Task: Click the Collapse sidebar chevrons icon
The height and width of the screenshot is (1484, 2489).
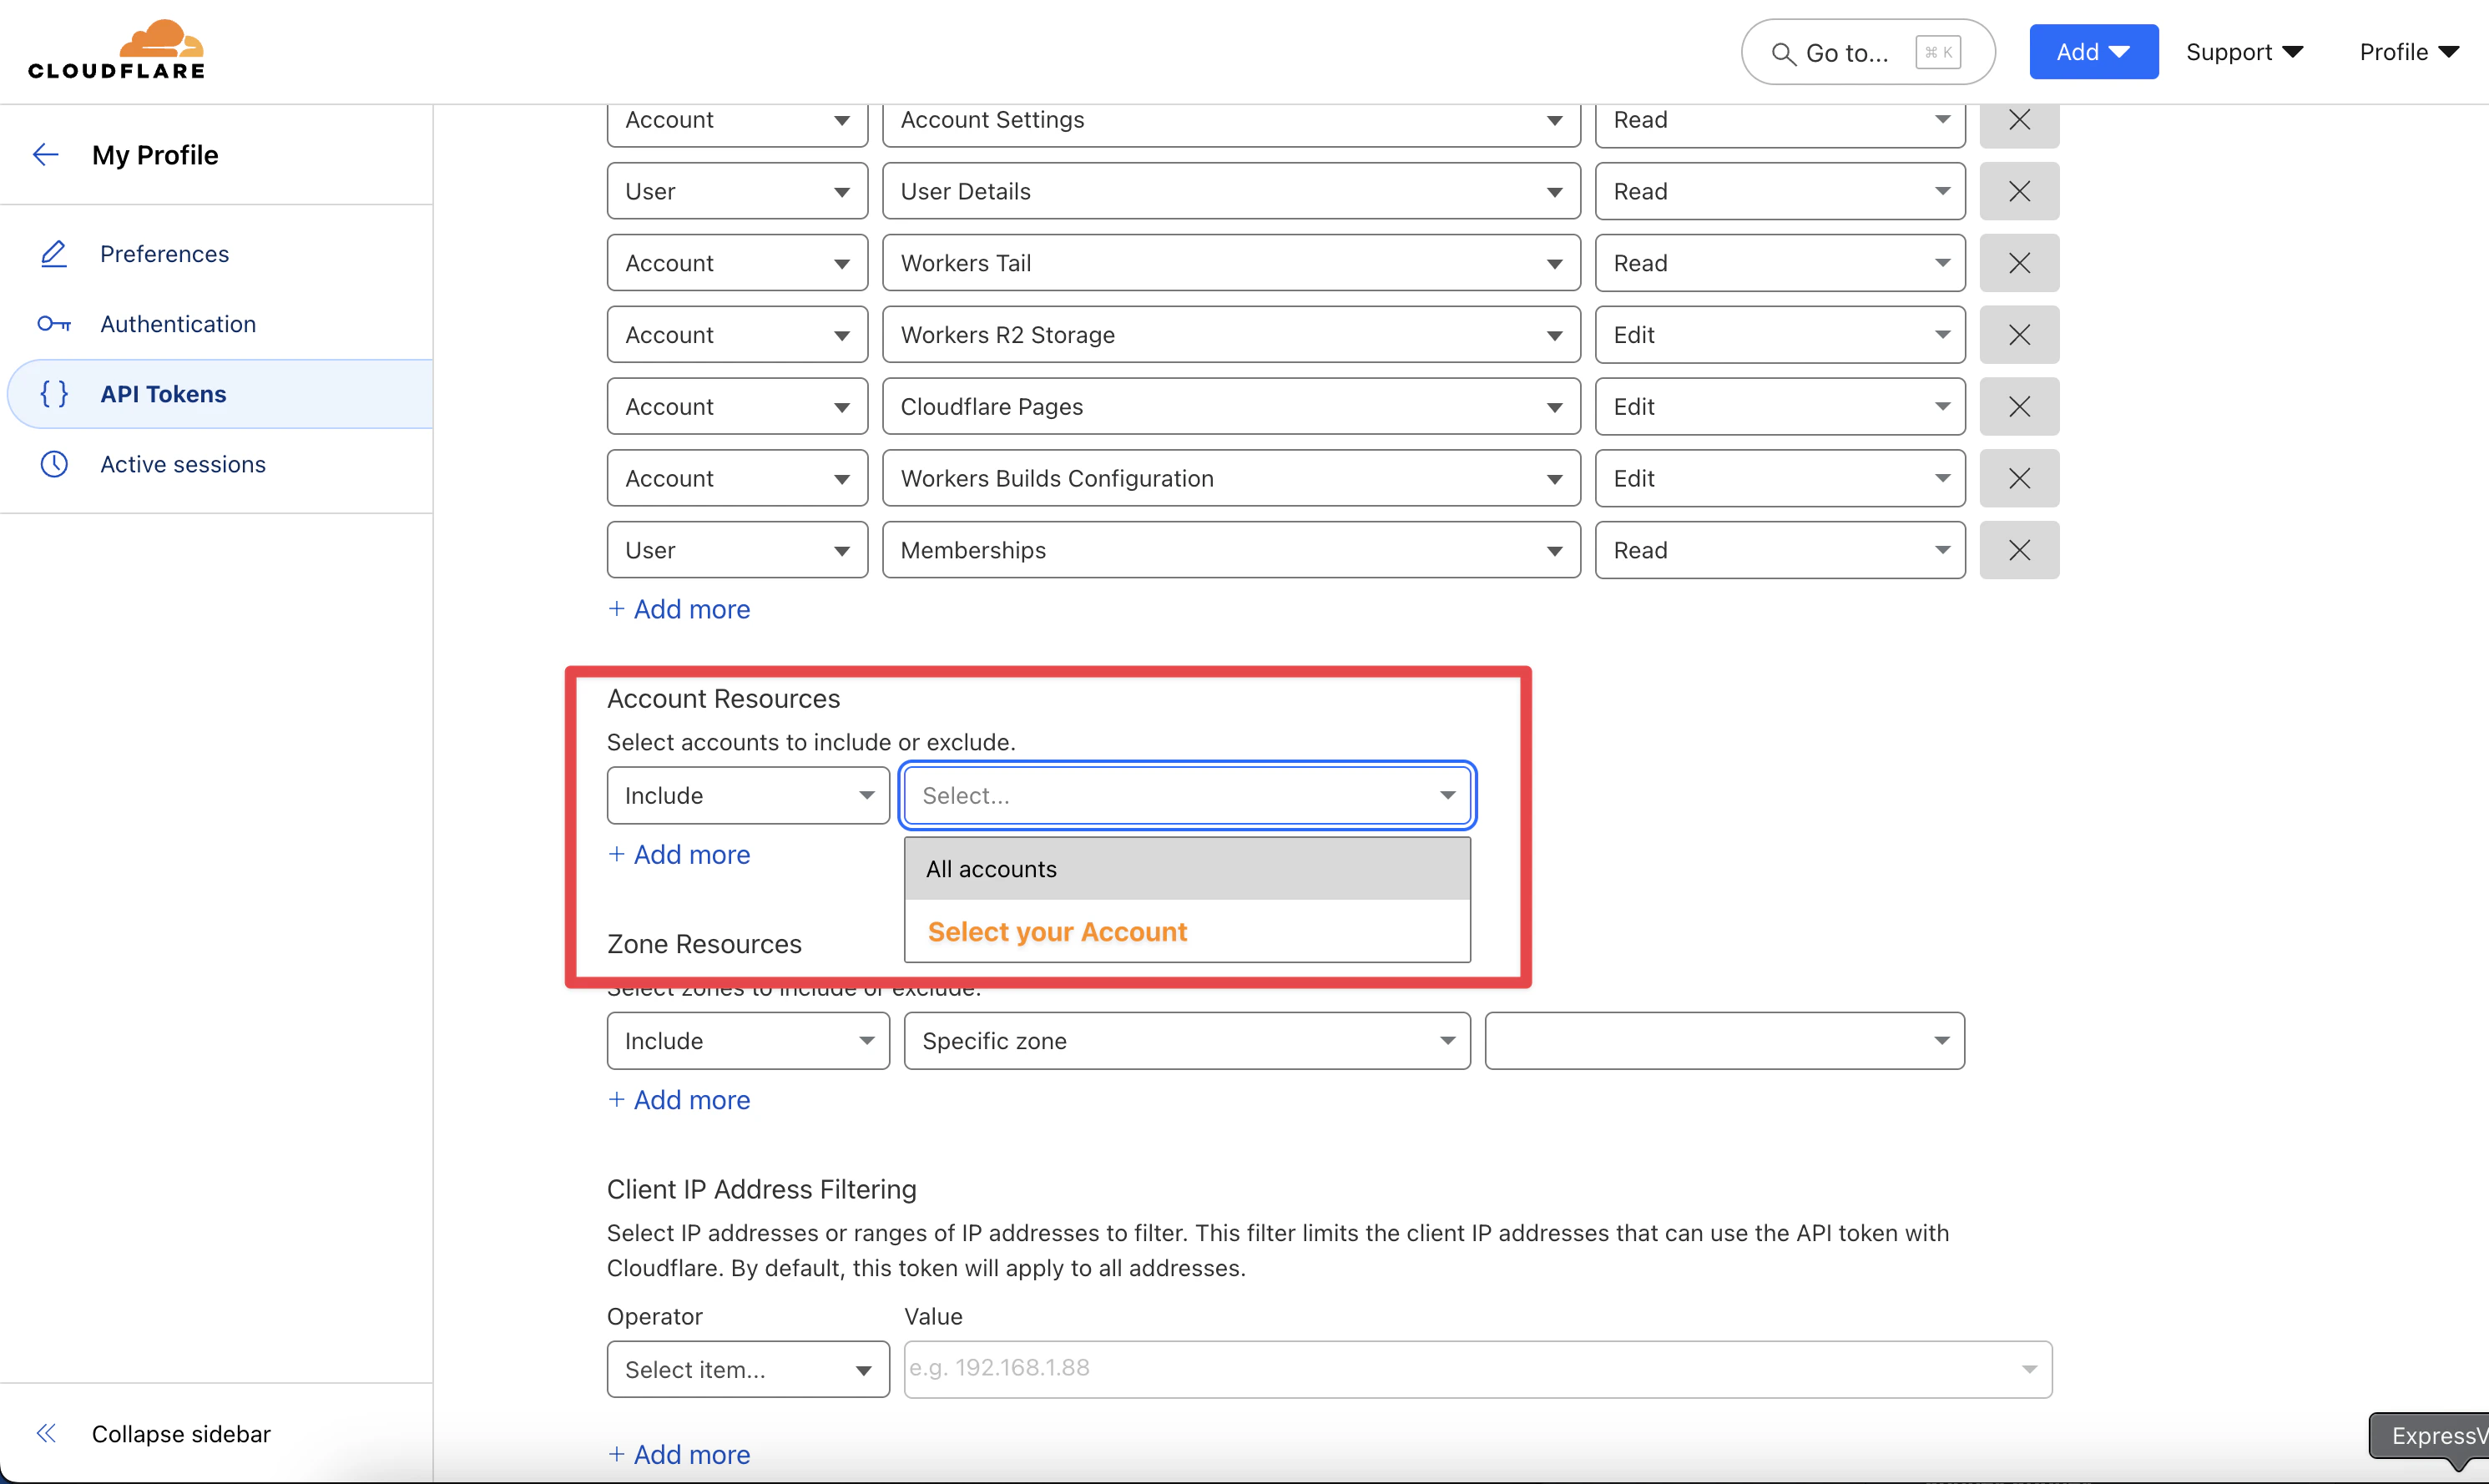Action: [46, 1433]
